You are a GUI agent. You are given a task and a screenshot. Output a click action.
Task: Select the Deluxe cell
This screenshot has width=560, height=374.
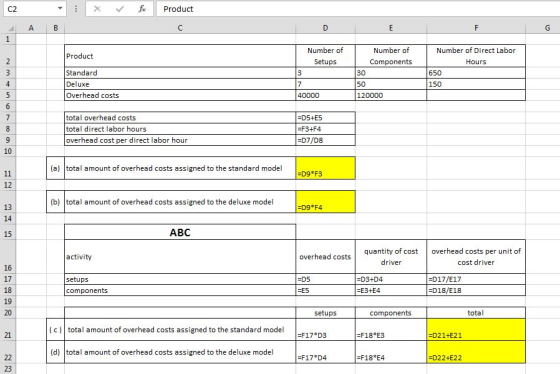click(x=180, y=84)
